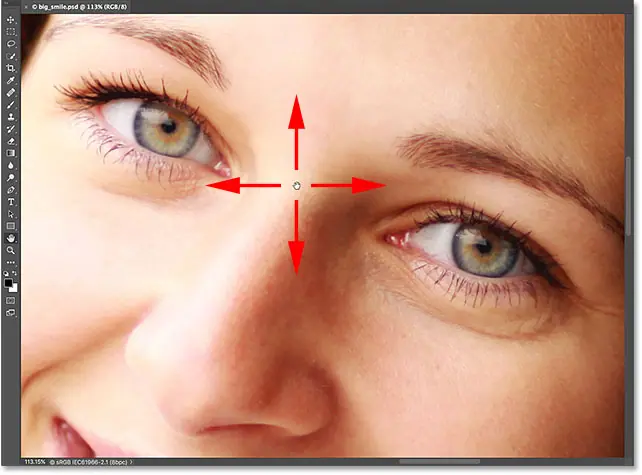Click the horizontal scrollbar thumb
Image resolution: width=642 pixels, height=475 pixels.
[x=439, y=462]
